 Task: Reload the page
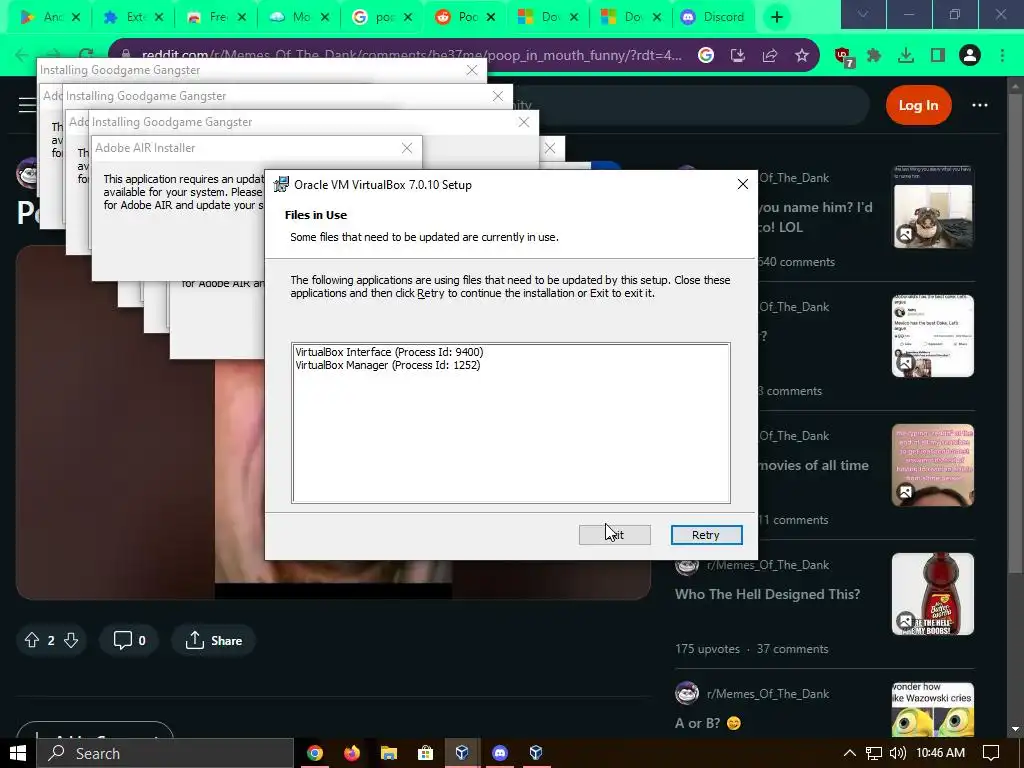(86, 56)
